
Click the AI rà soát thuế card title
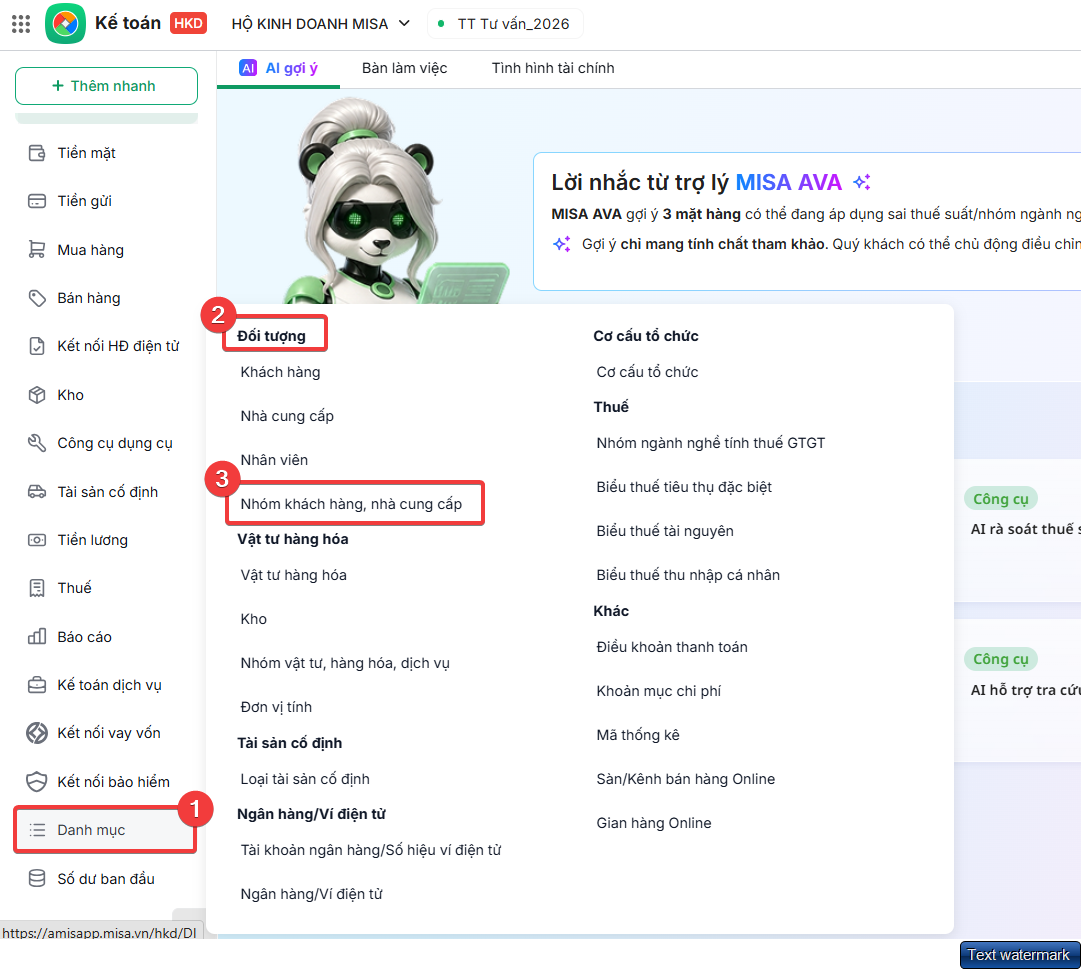(x=1026, y=529)
